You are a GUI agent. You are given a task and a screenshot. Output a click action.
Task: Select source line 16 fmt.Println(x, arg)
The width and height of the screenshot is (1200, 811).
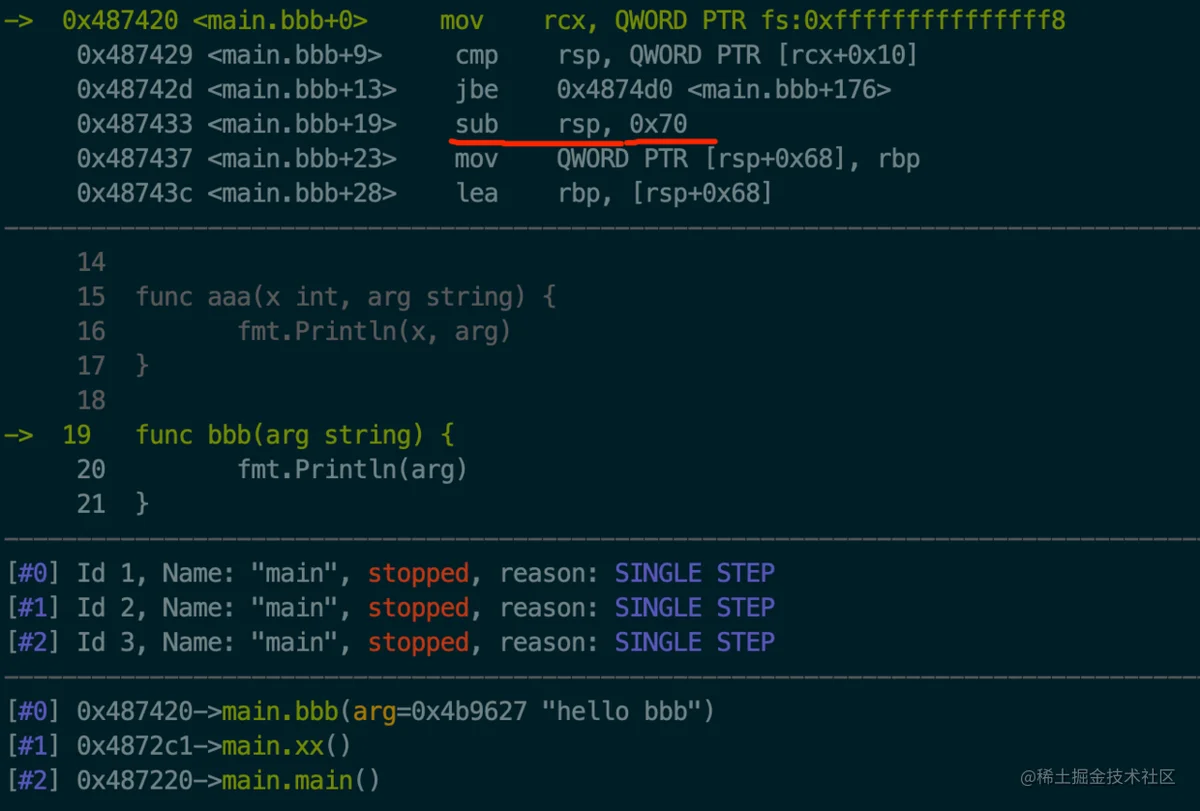point(374,331)
